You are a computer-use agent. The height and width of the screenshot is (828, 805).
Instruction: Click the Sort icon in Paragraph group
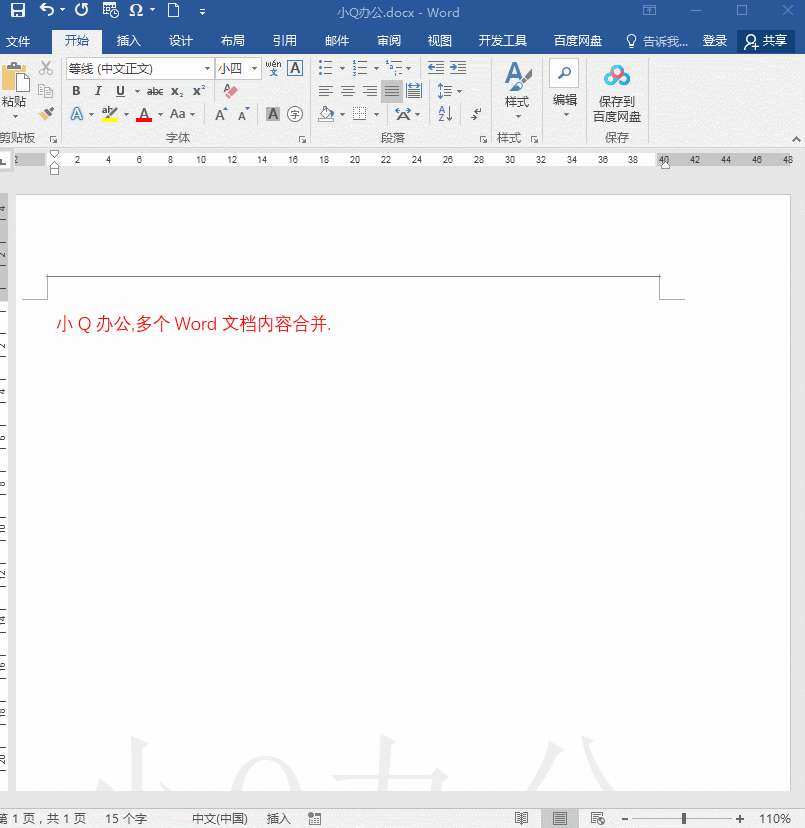click(443, 114)
